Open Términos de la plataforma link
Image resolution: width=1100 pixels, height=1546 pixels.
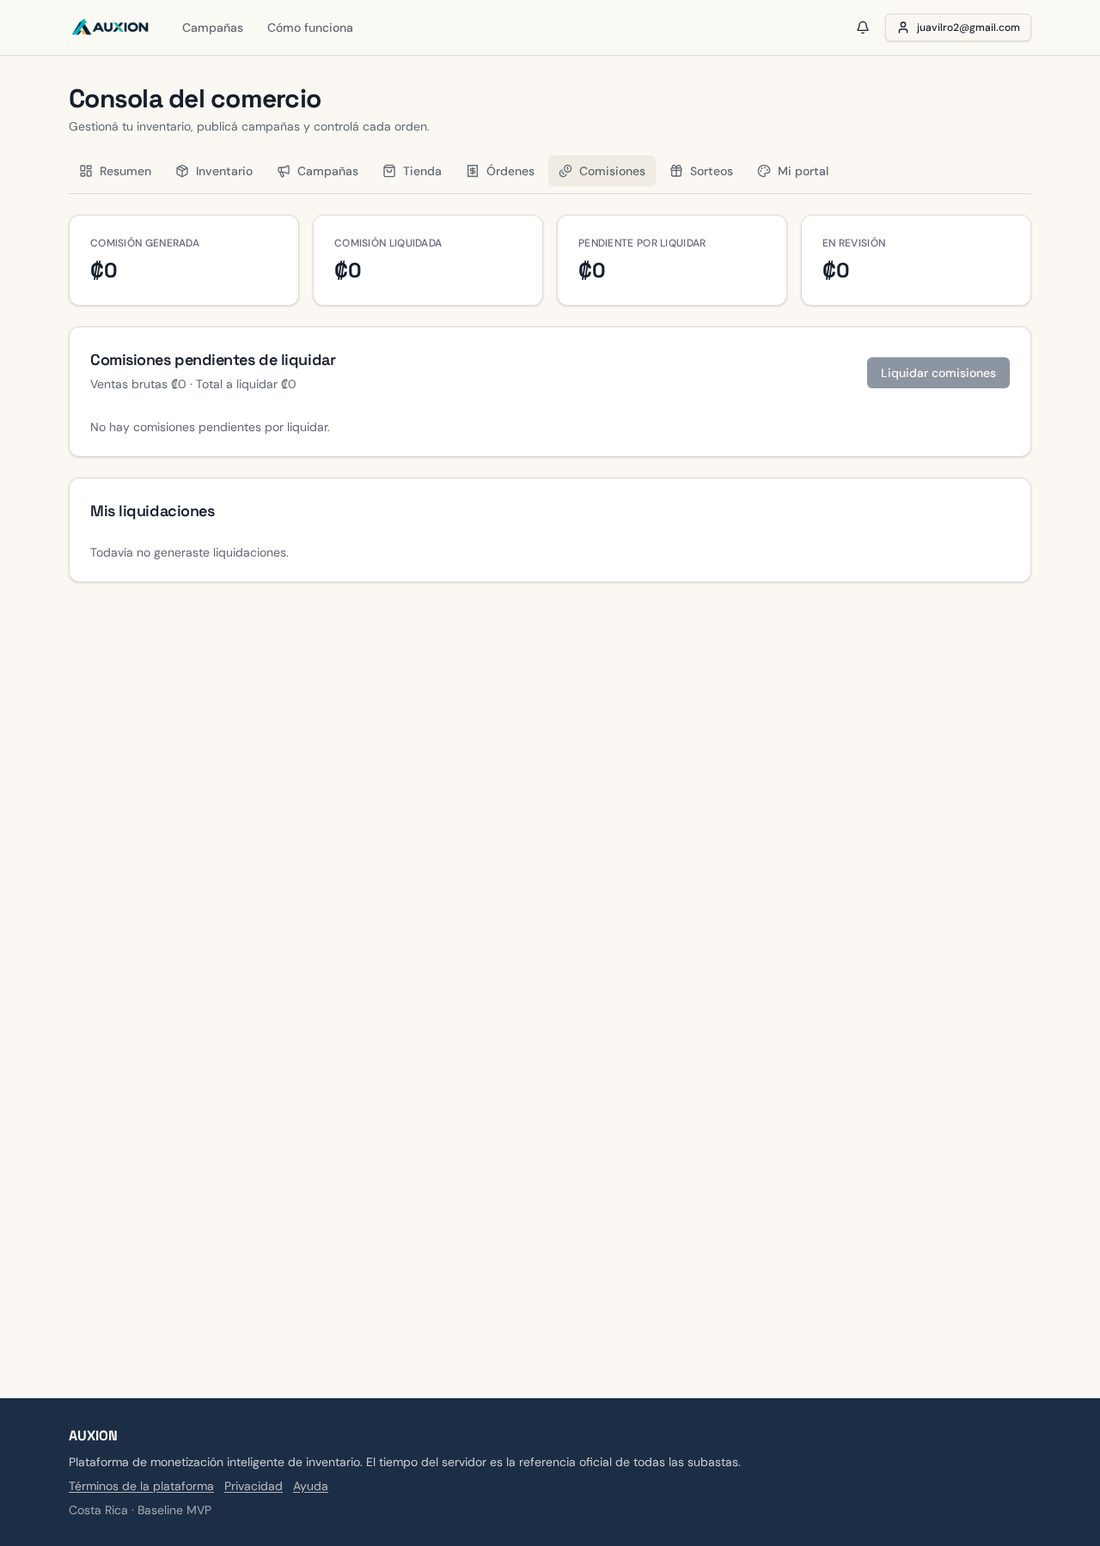coord(141,1486)
